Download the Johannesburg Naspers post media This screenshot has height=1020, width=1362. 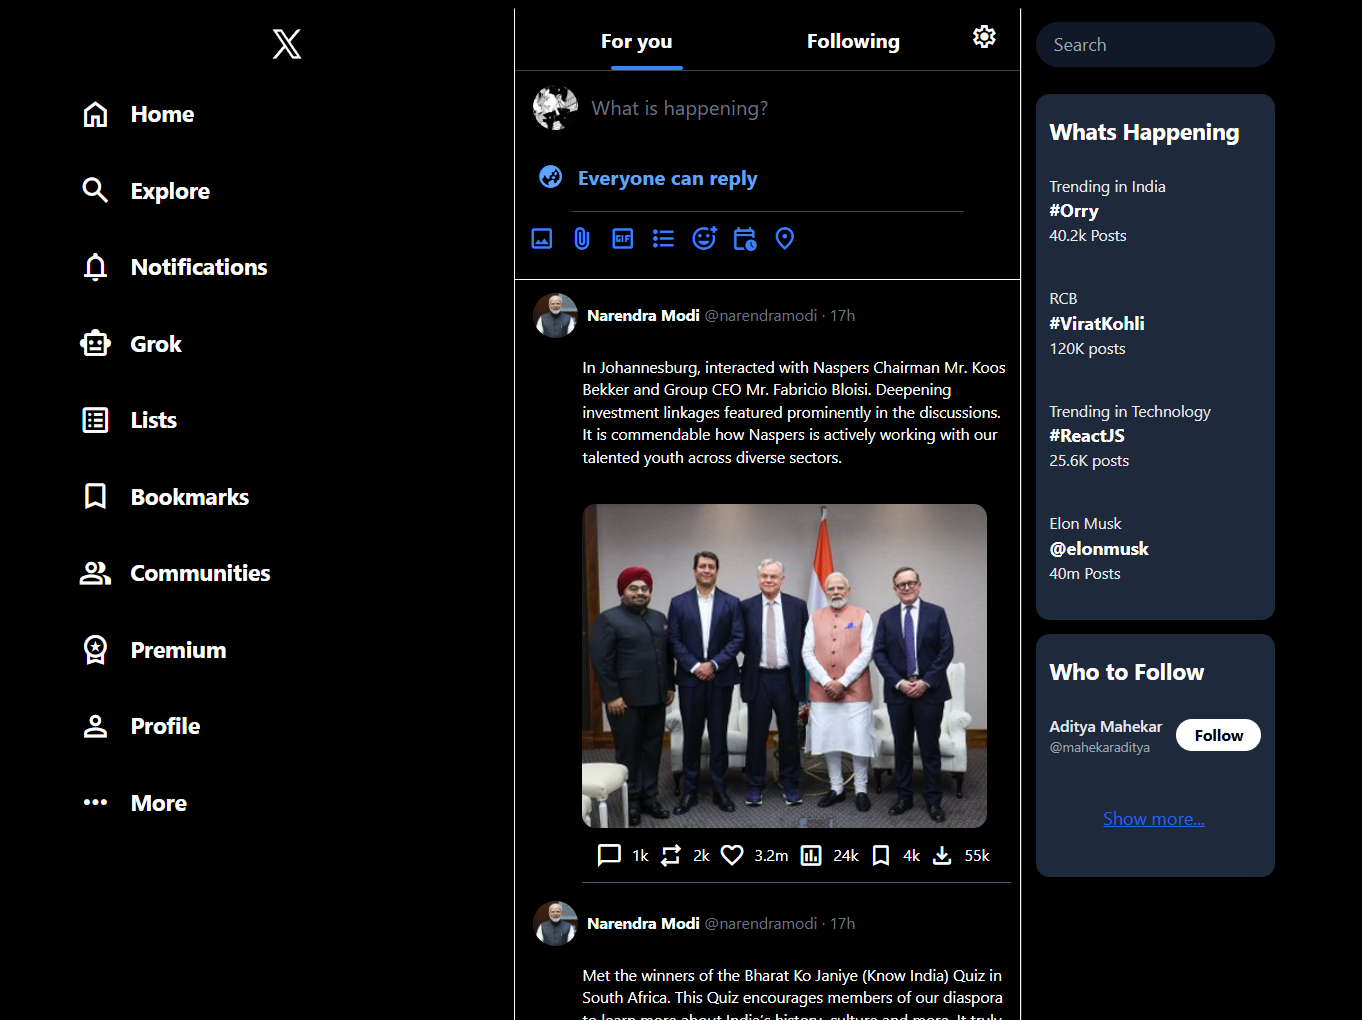(x=942, y=855)
